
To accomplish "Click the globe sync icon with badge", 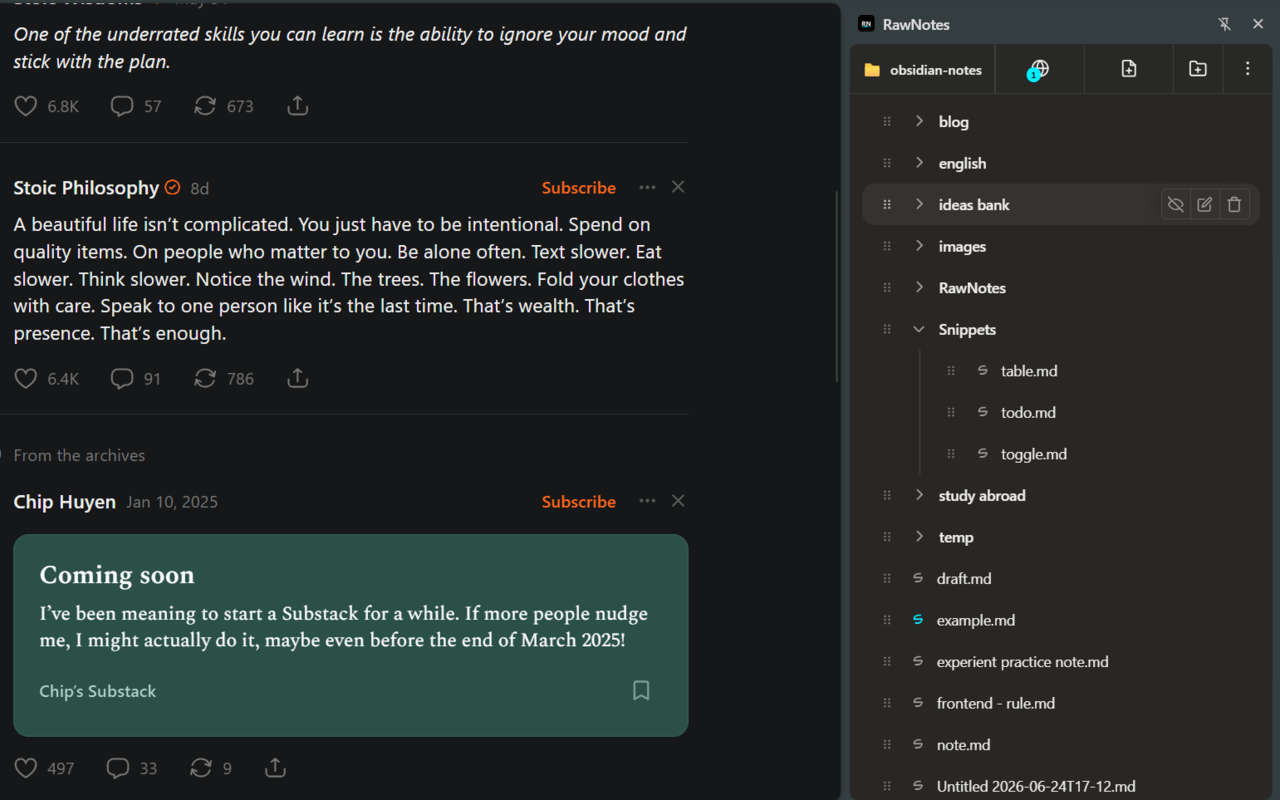I will click(1039, 69).
